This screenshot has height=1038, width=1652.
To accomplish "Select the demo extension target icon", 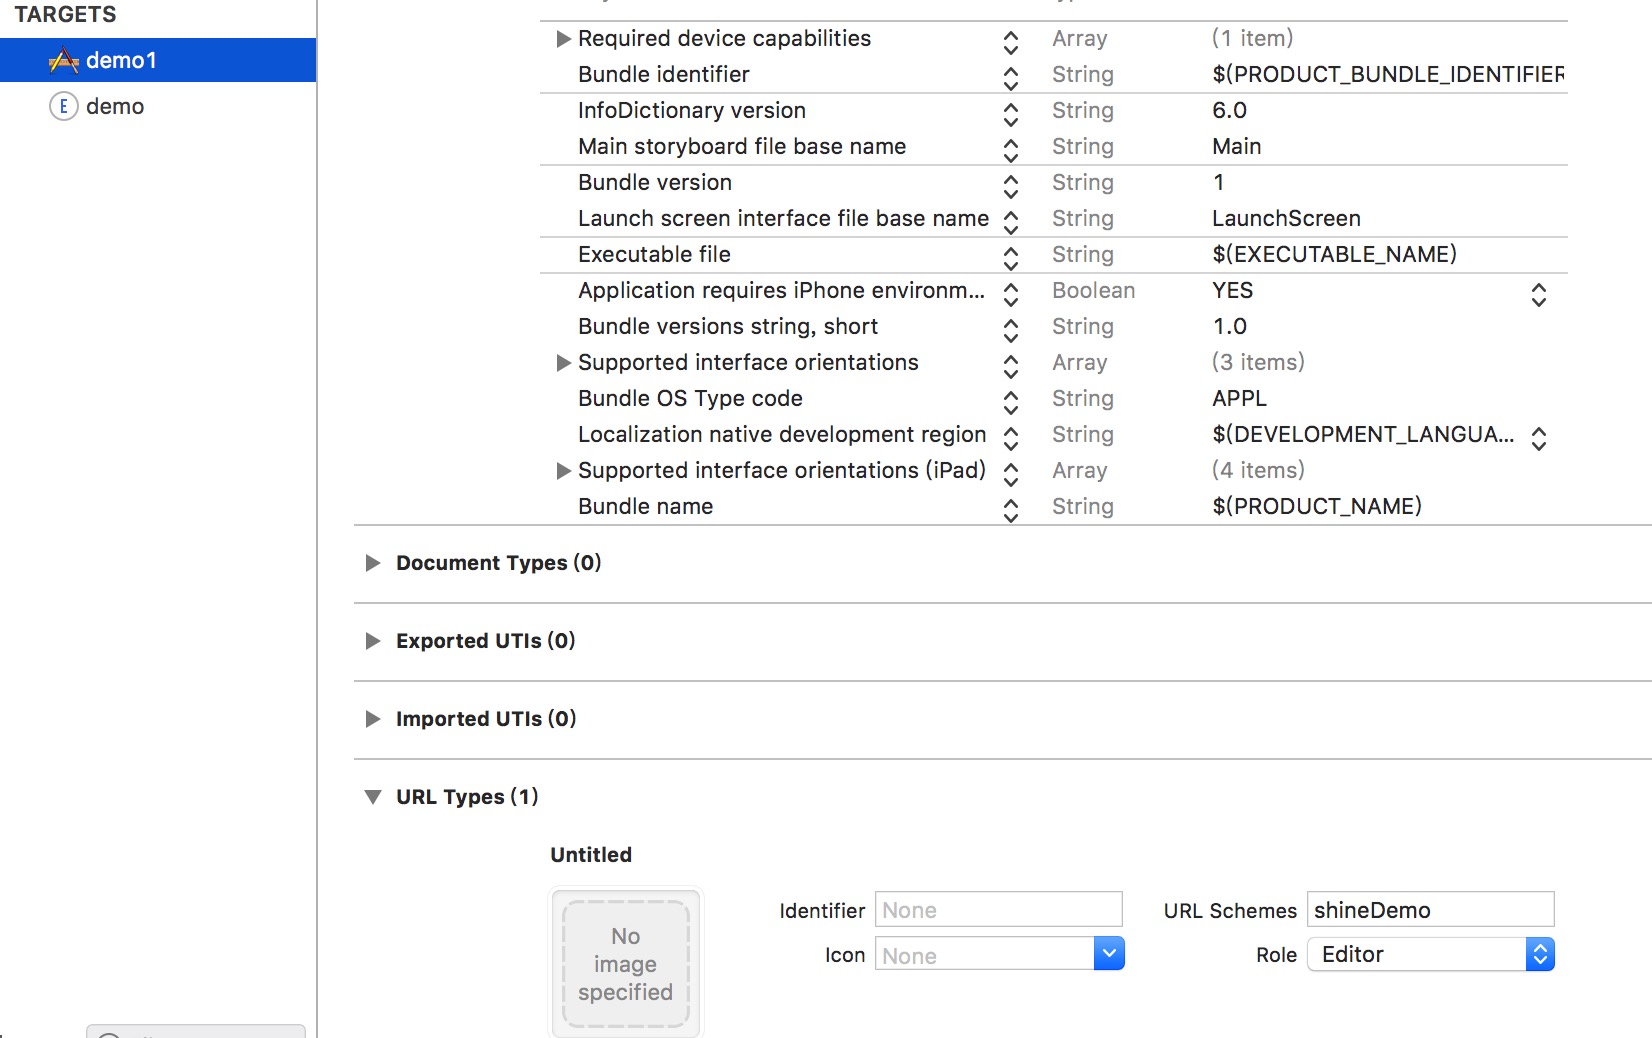I will tap(64, 106).
